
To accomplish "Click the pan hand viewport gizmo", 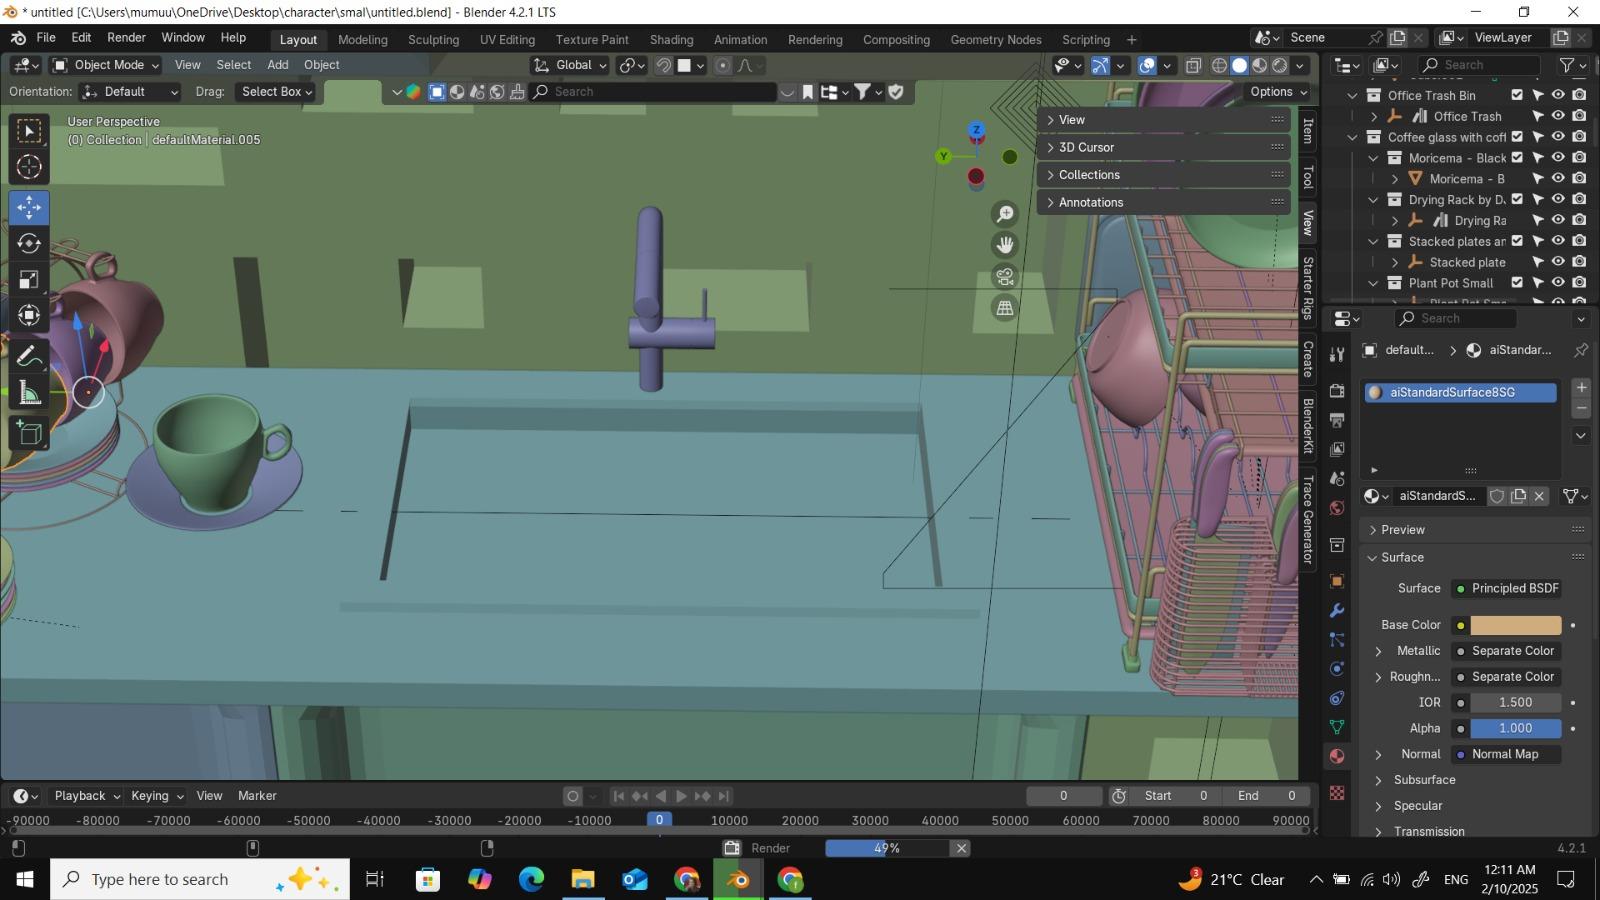I will pos(1005,245).
